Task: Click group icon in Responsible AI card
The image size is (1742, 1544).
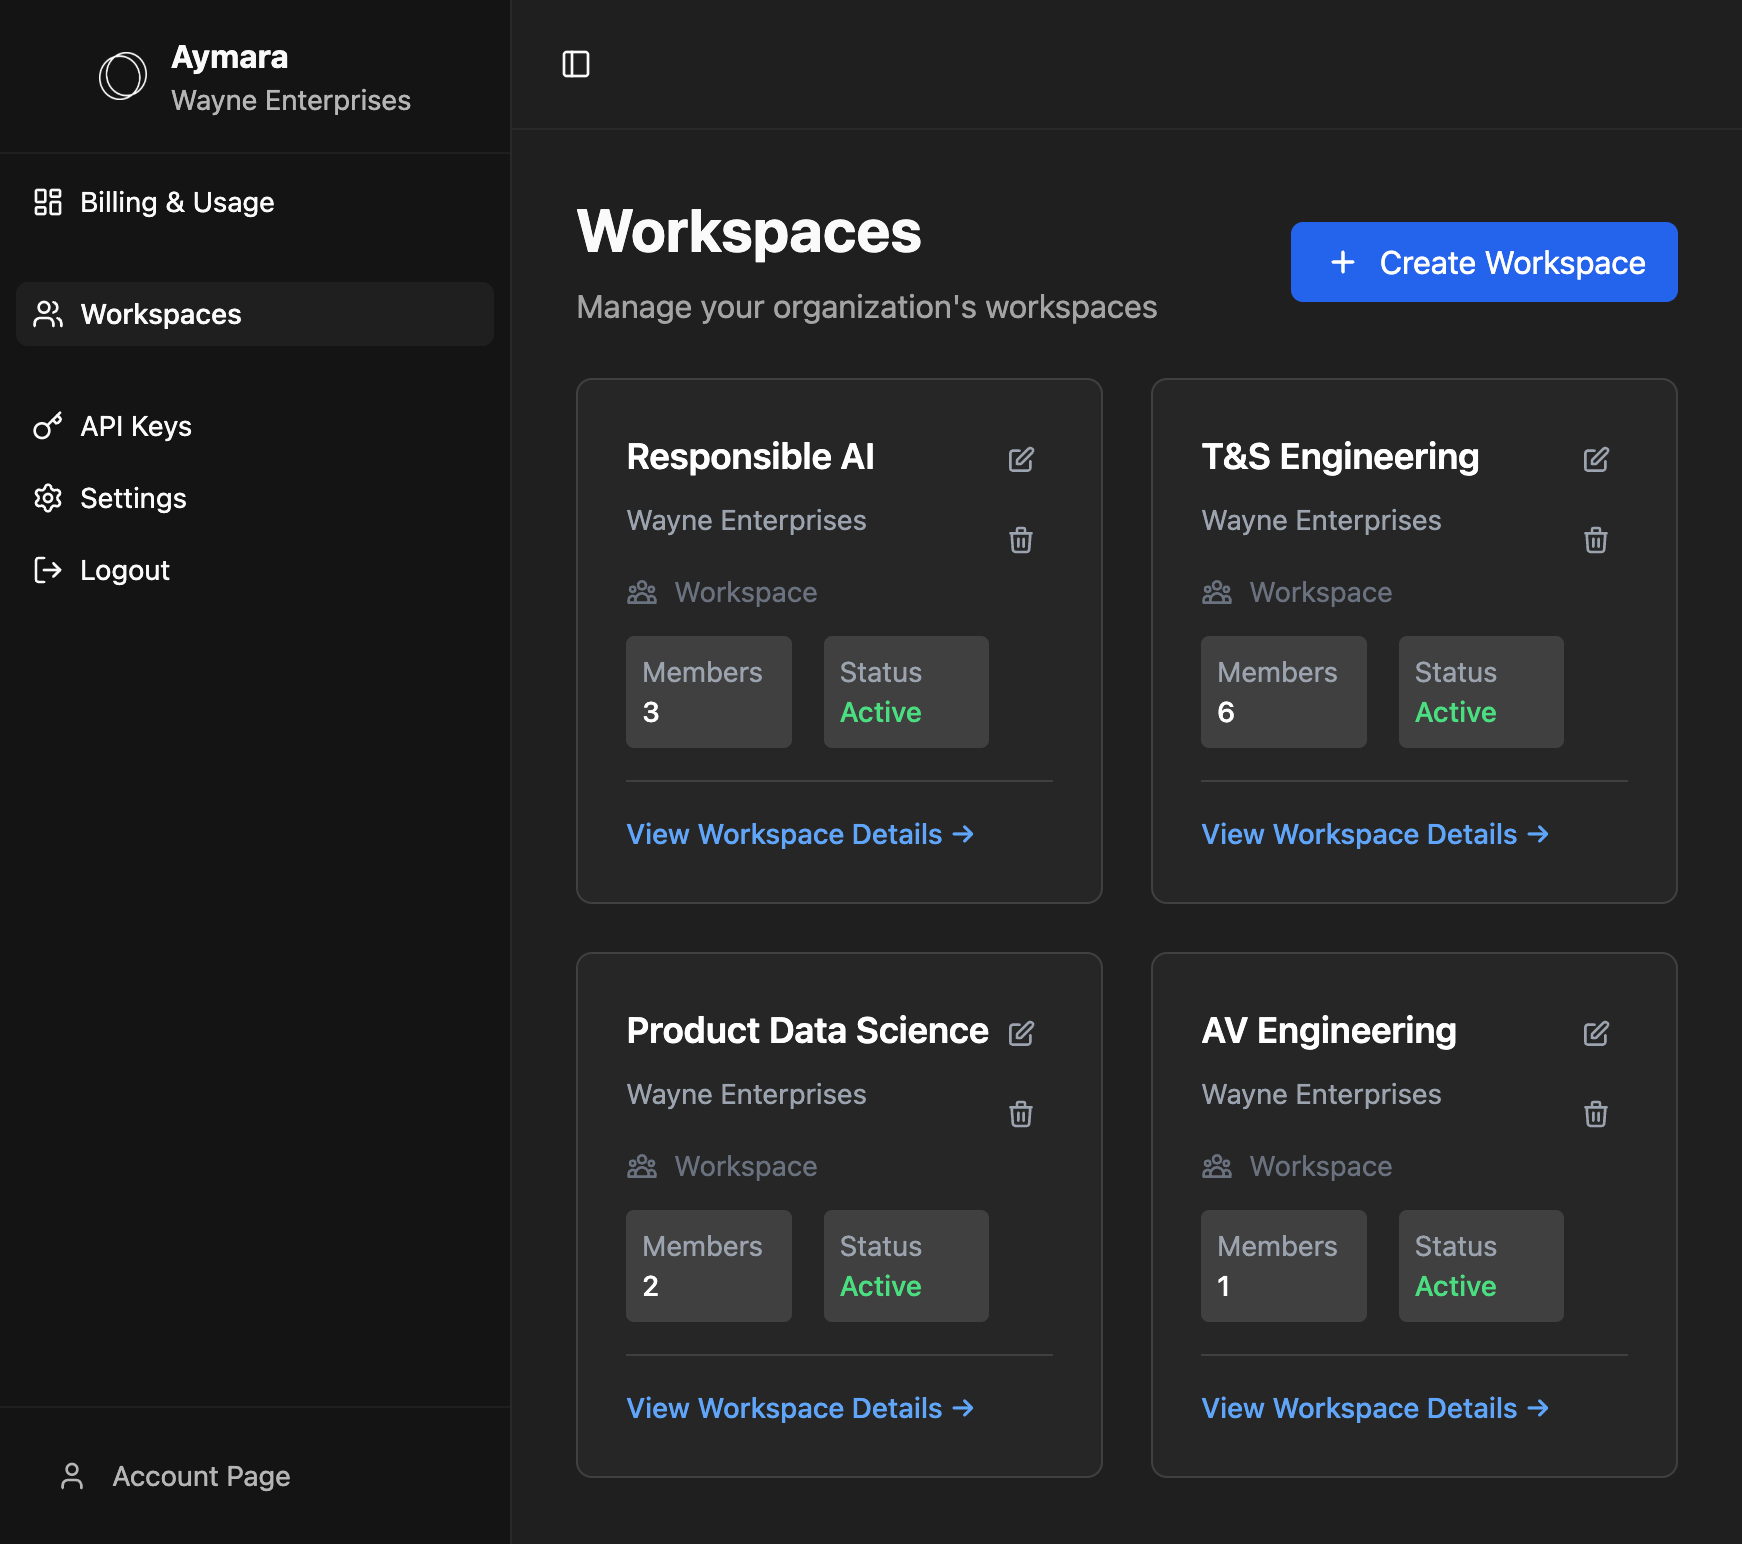Action: (x=642, y=593)
